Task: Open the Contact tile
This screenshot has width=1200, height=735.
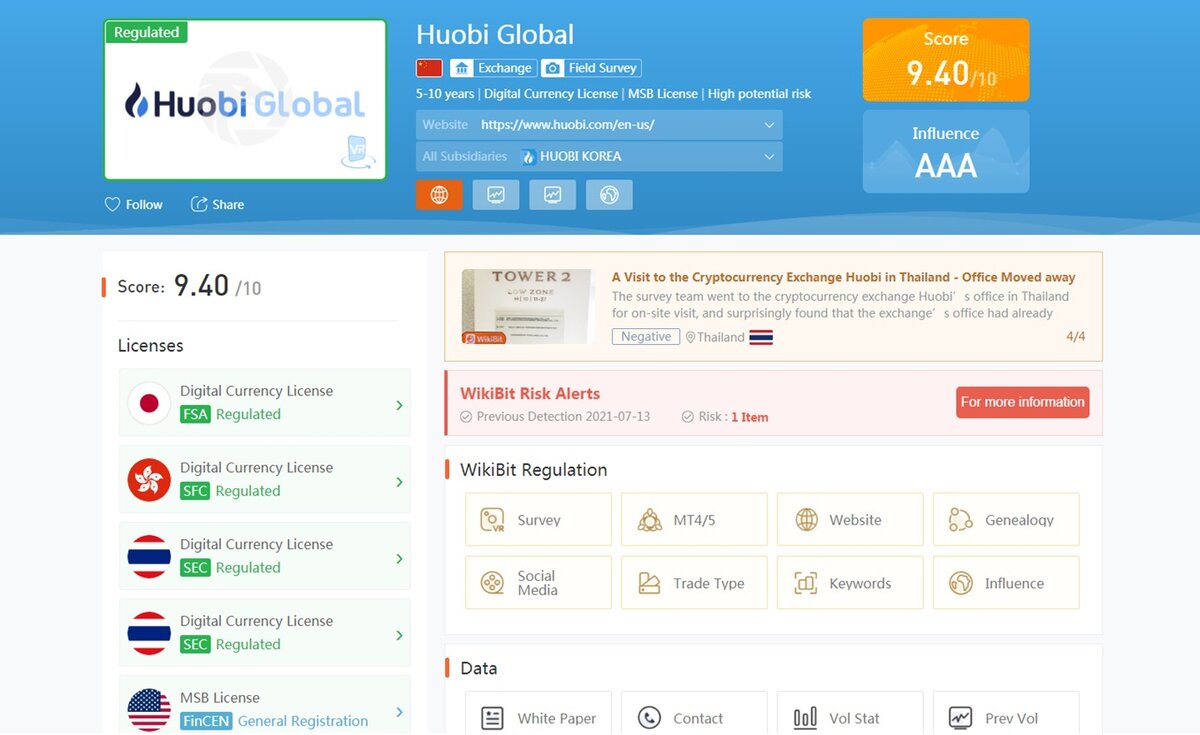Action: [694, 713]
